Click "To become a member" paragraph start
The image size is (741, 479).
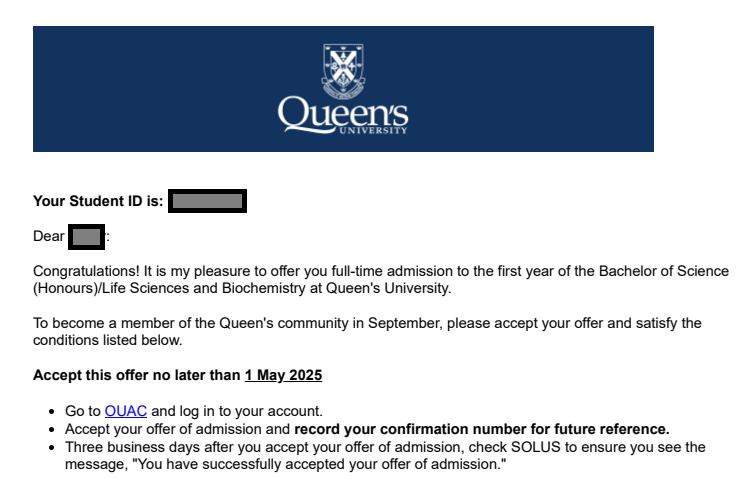[97, 323]
